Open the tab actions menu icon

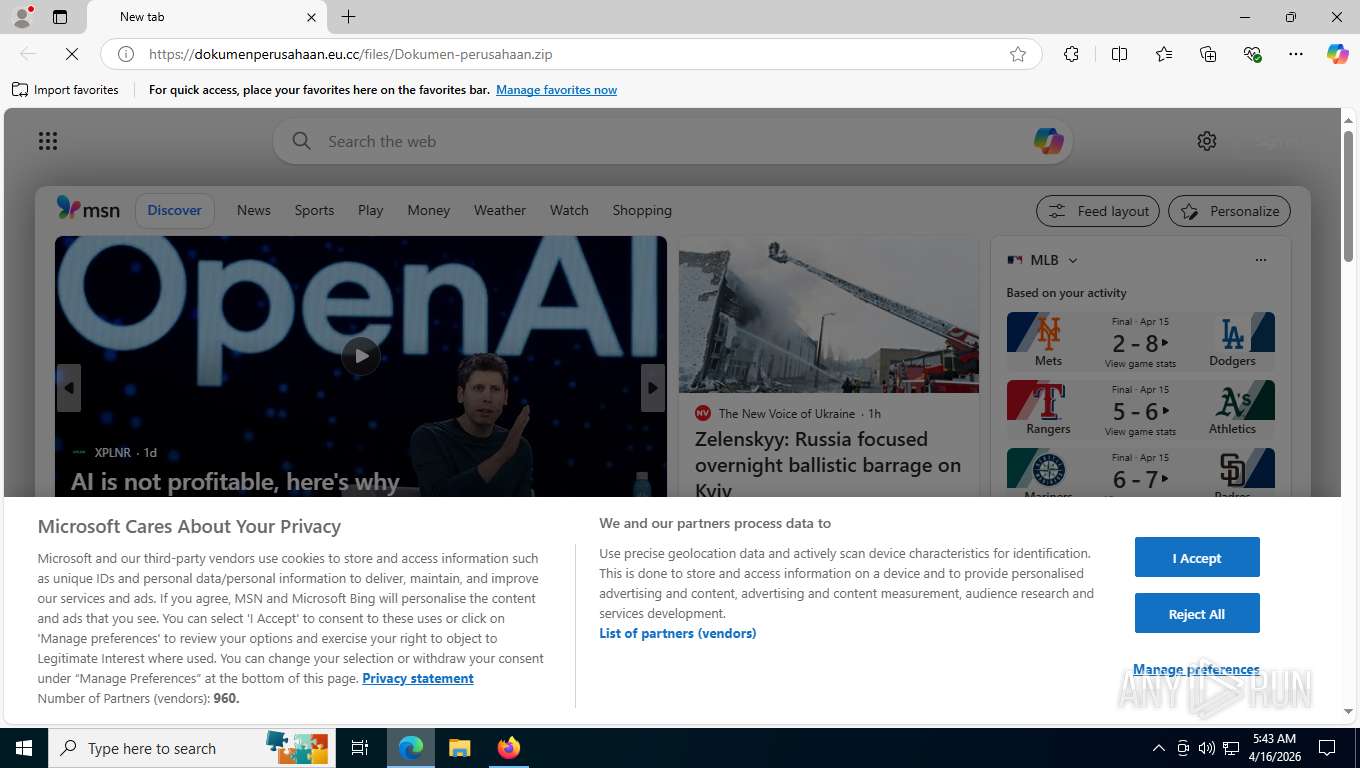[60, 17]
